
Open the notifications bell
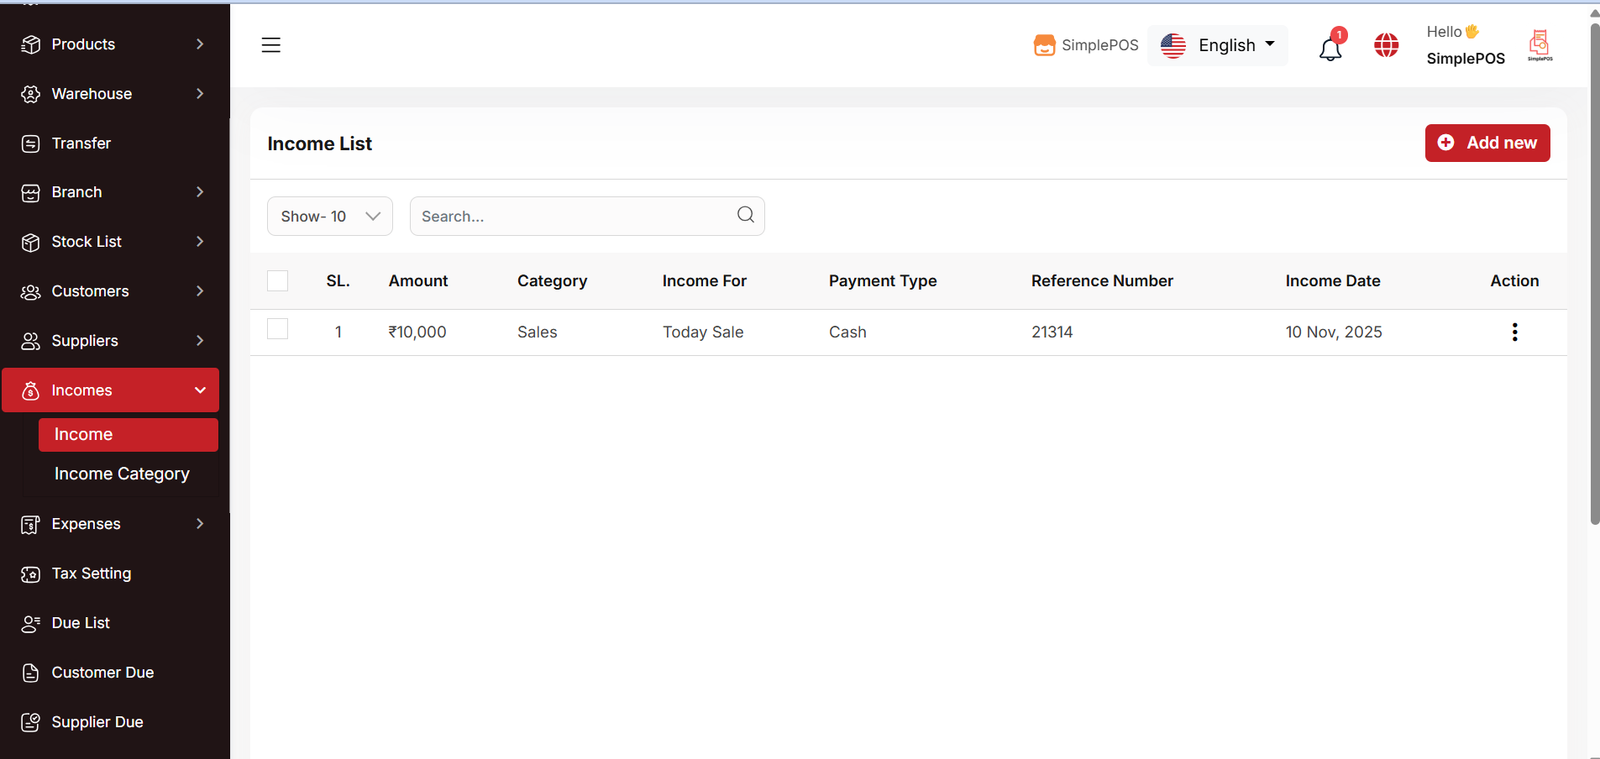click(1330, 48)
